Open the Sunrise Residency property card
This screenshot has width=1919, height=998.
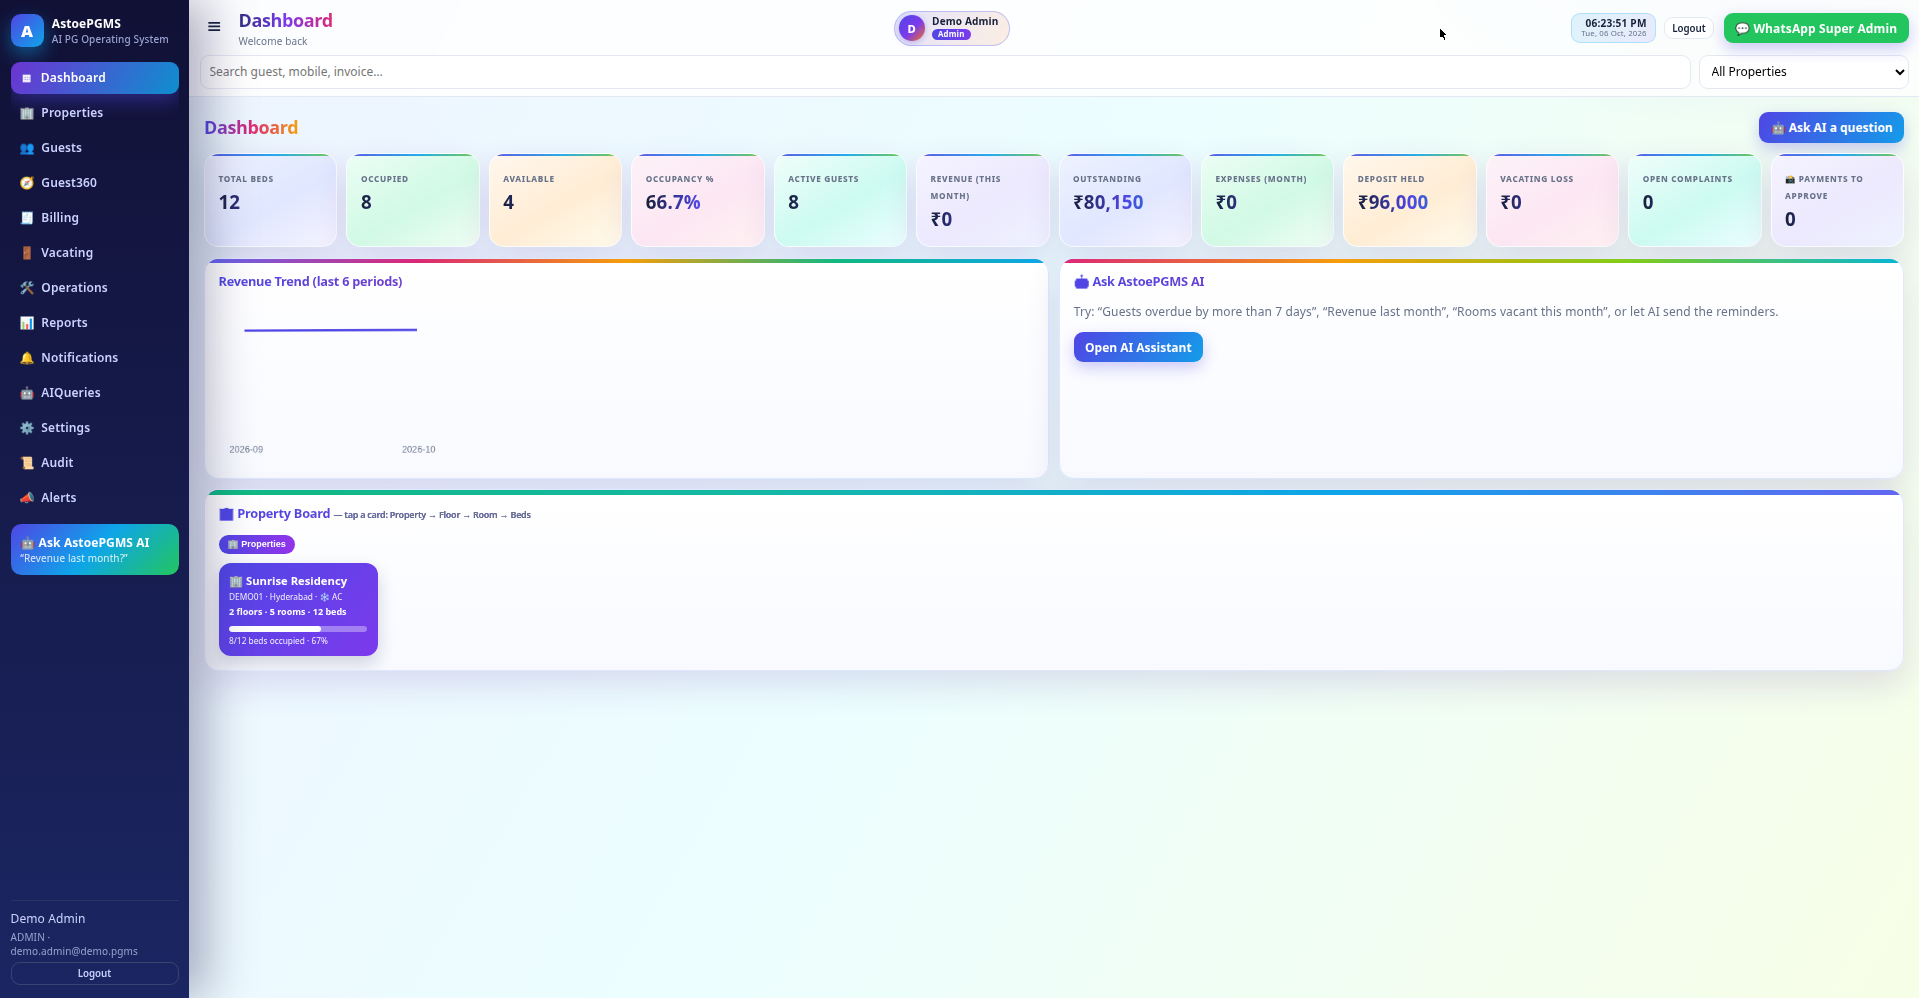click(x=298, y=610)
